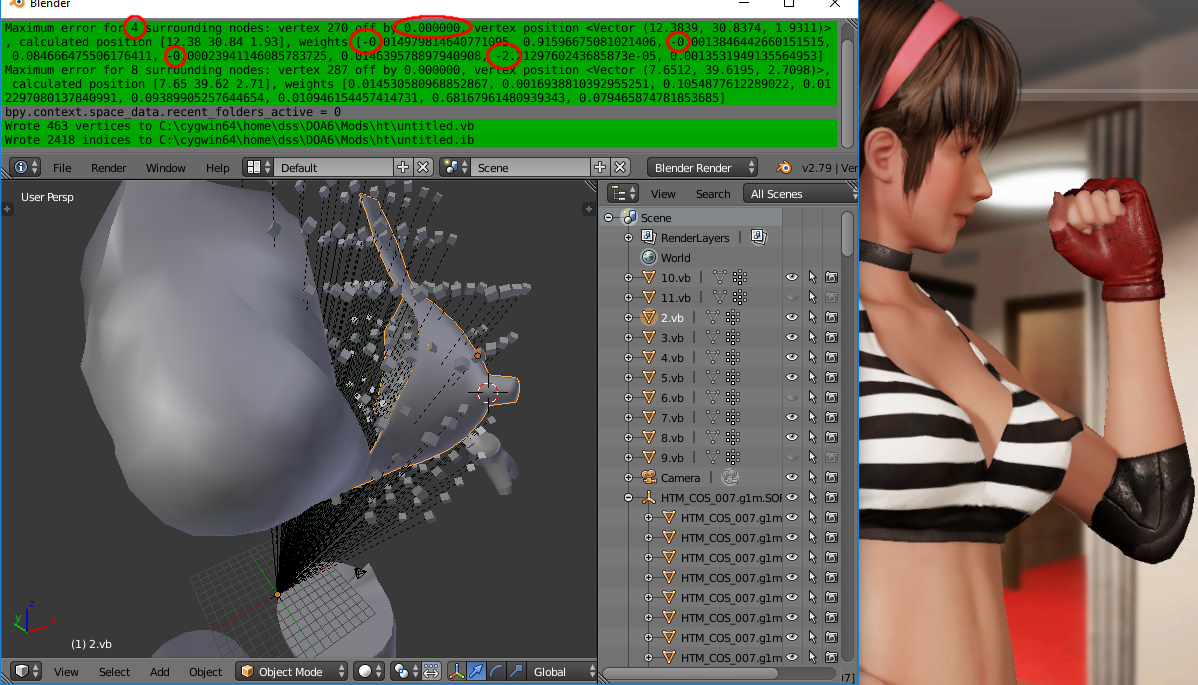
Task: Toggle the 3D manipulator widget
Action: click(x=456, y=671)
